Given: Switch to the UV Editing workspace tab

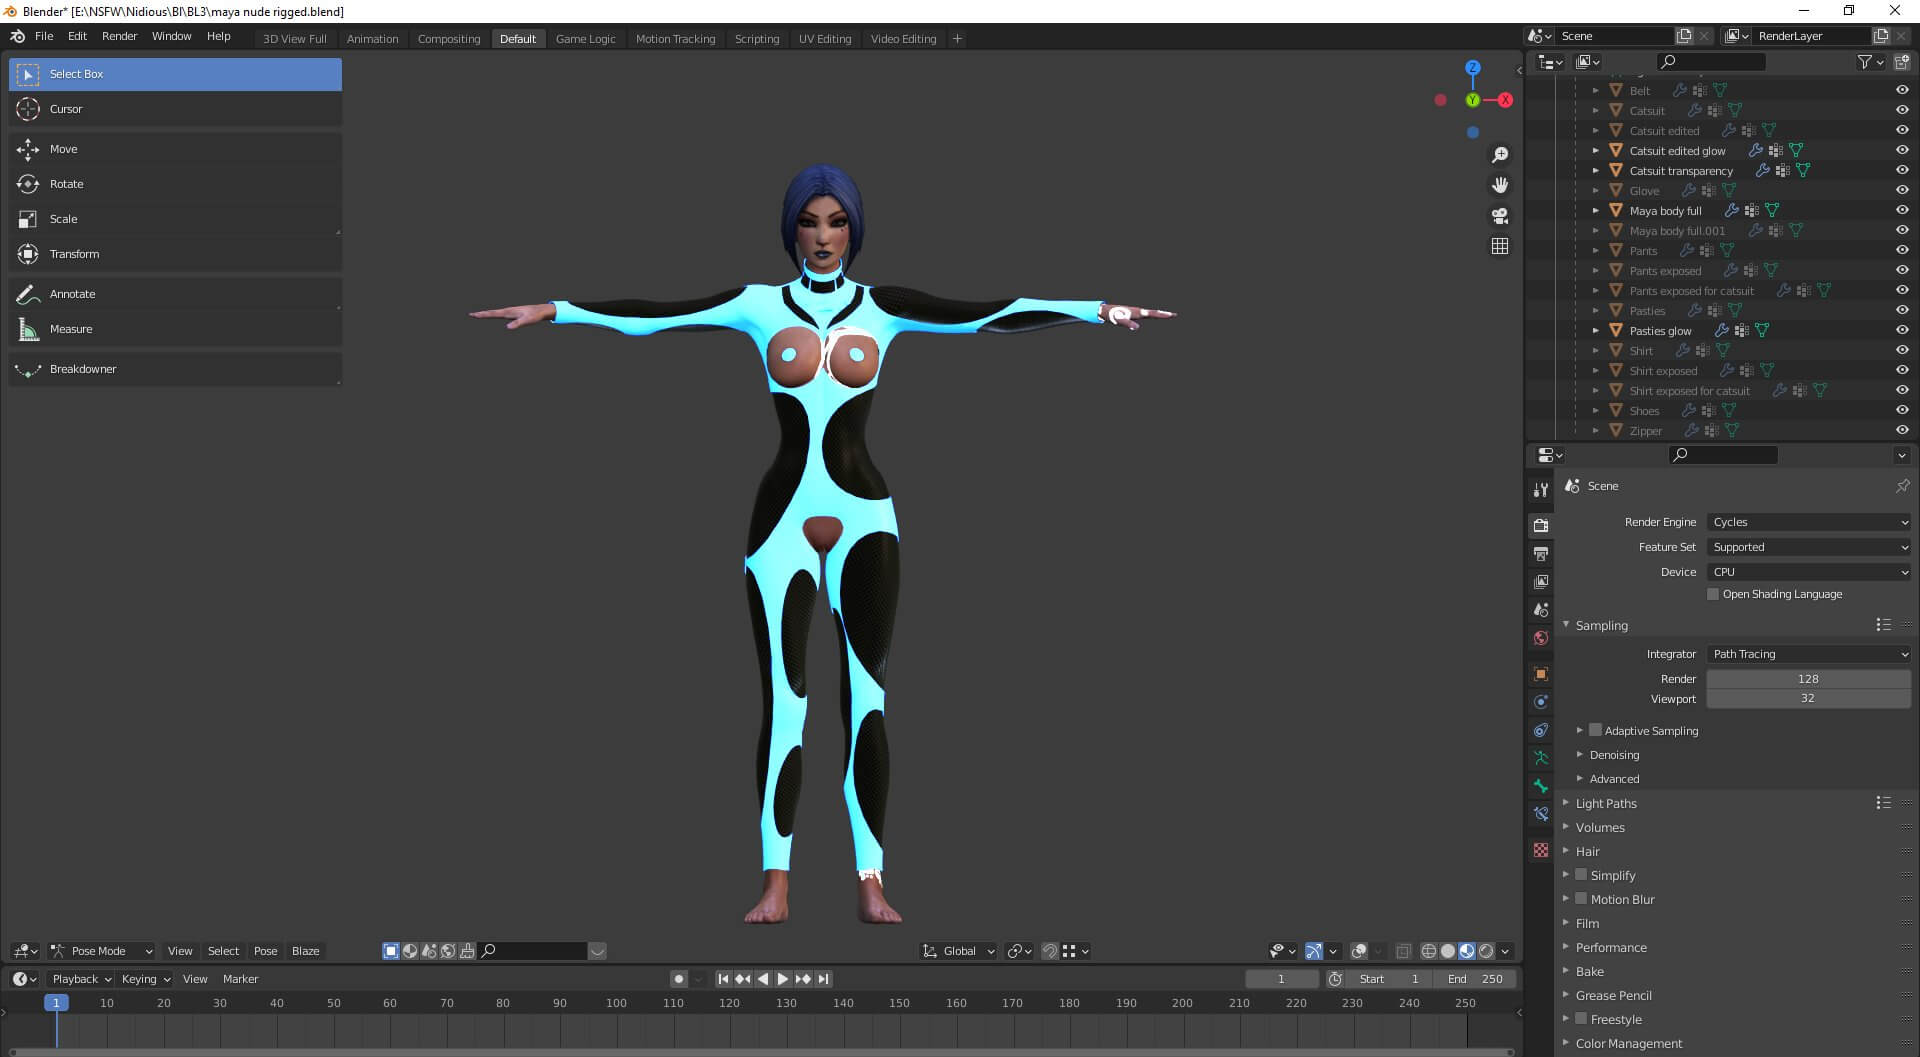Looking at the screenshot, I should point(825,39).
